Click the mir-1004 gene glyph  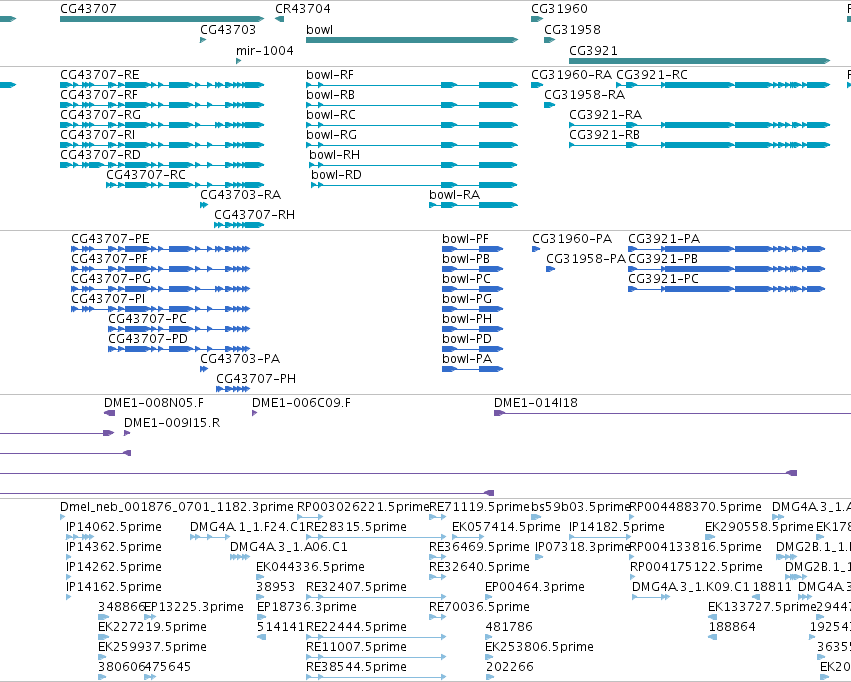(238, 61)
